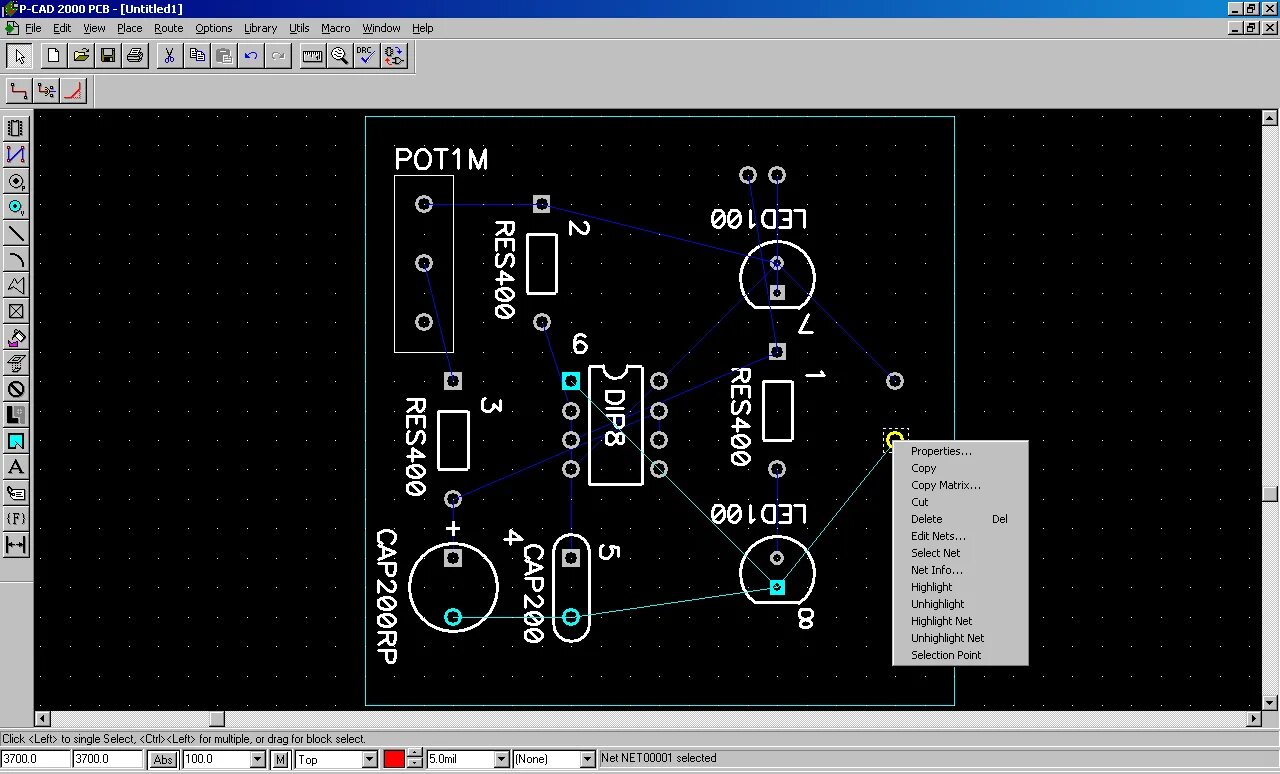The width and height of the screenshot is (1280, 774).
Task: Click the X coordinate field 3700.0
Action: 36,760
